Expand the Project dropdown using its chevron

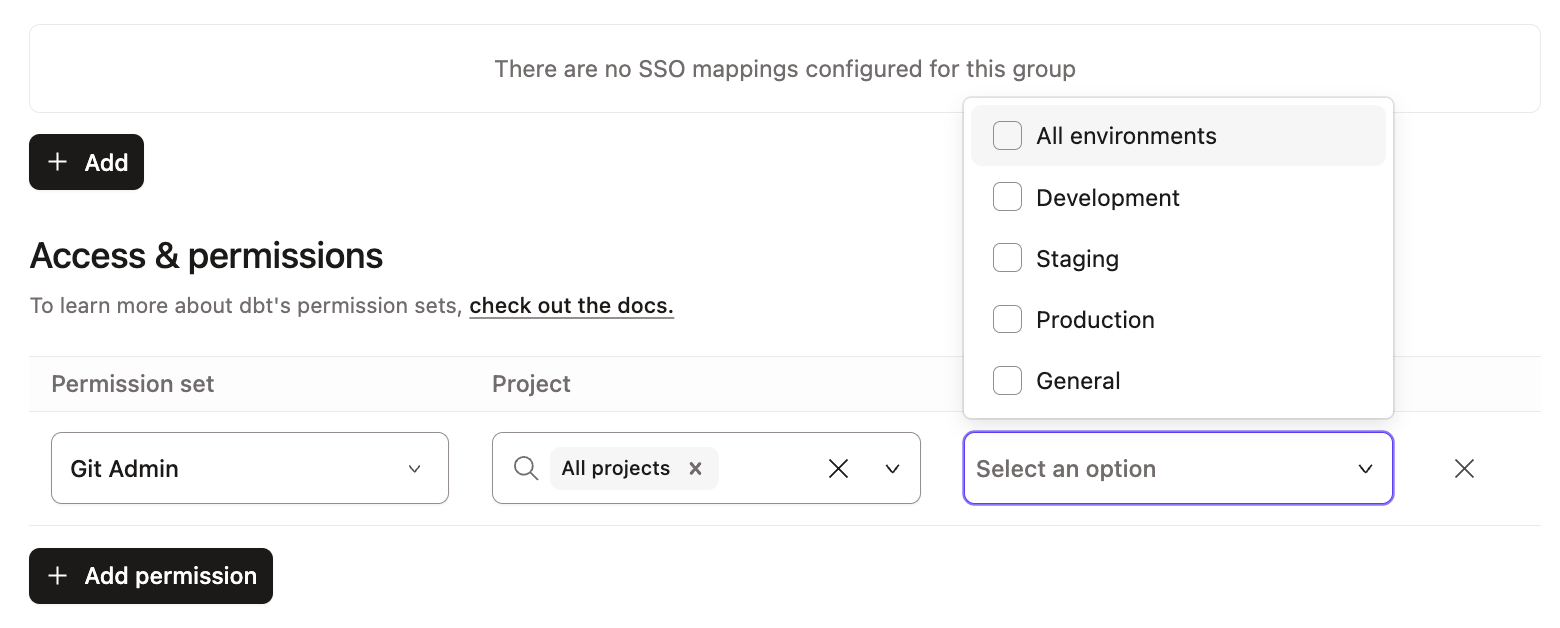(x=891, y=468)
